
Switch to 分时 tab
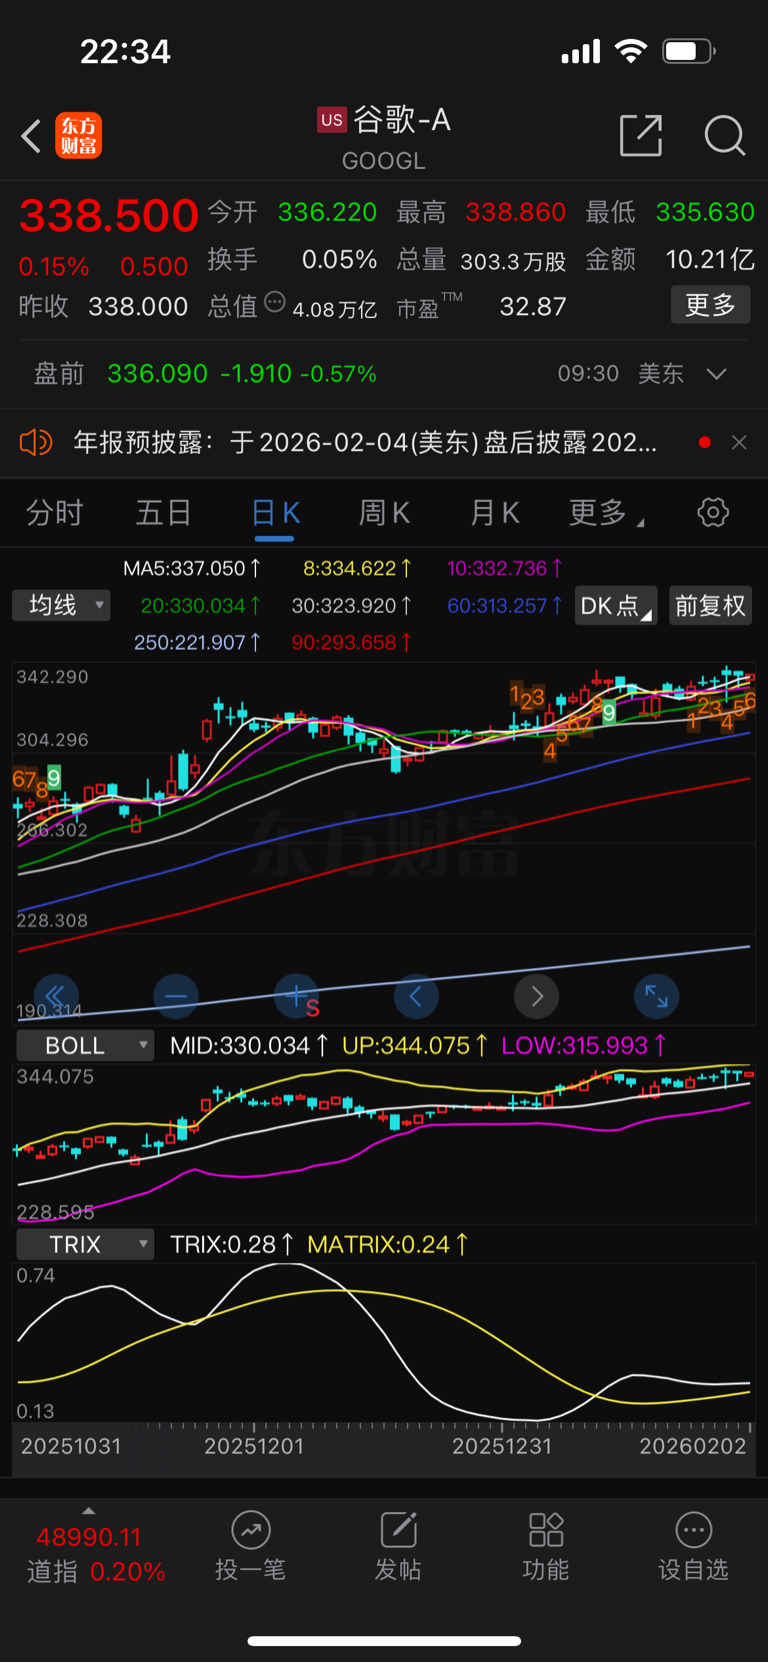(x=55, y=513)
